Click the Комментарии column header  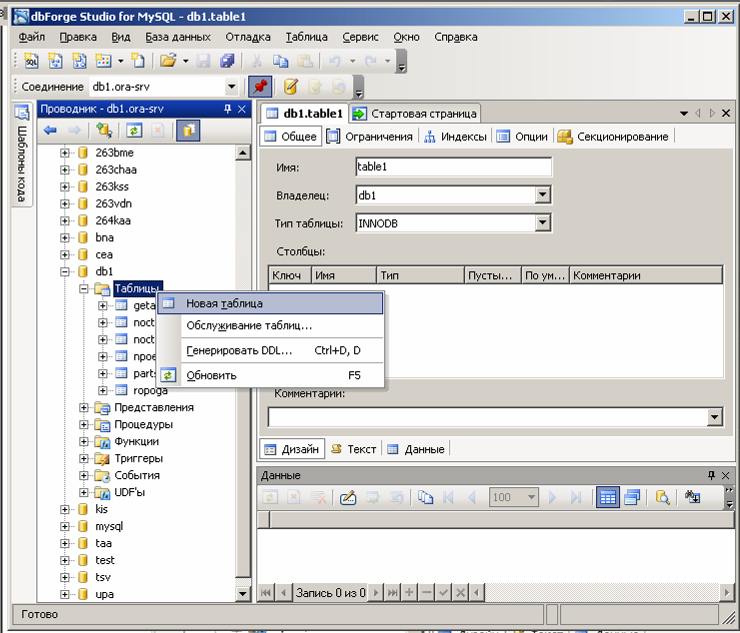click(x=646, y=275)
